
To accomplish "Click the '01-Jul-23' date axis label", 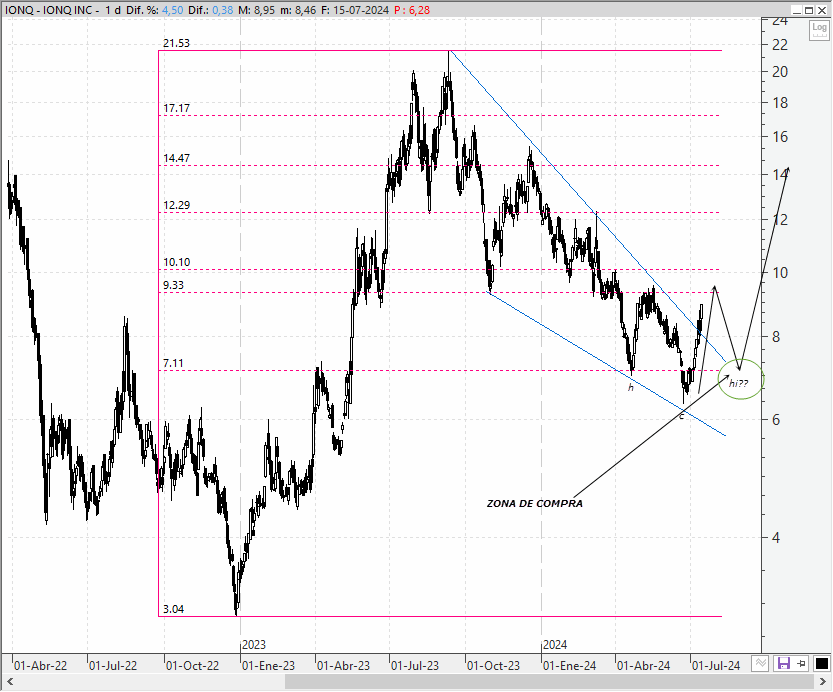I will [x=415, y=665].
